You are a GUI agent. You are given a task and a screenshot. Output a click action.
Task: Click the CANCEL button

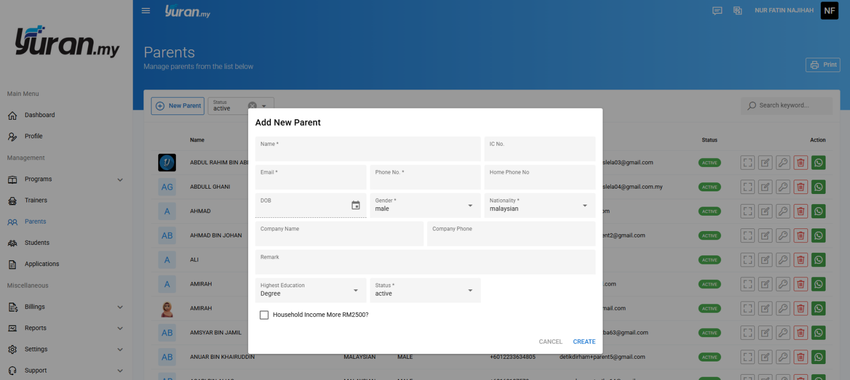[550, 342]
